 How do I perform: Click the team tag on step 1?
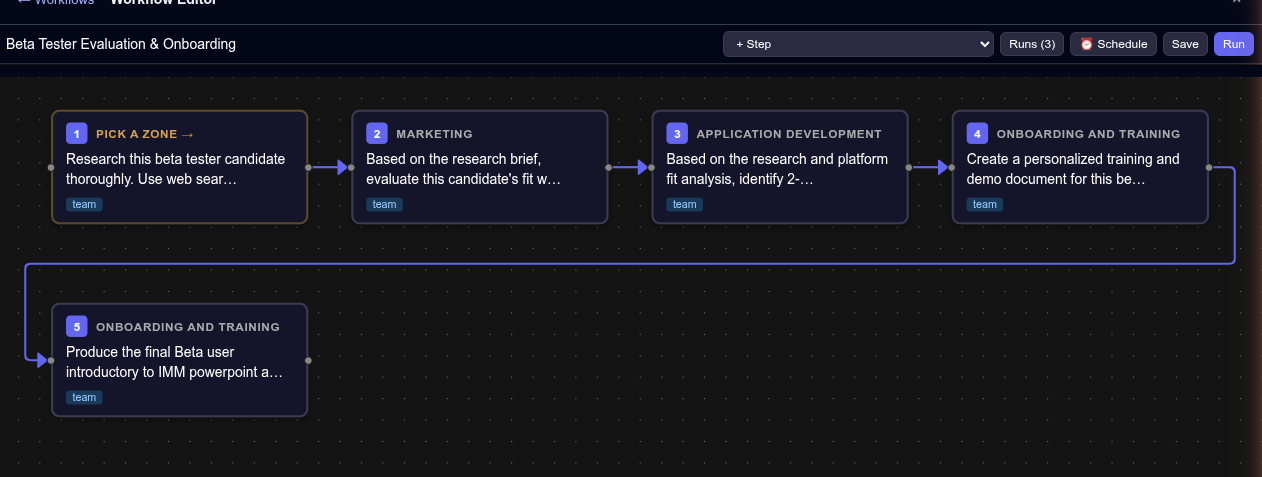tap(84, 204)
